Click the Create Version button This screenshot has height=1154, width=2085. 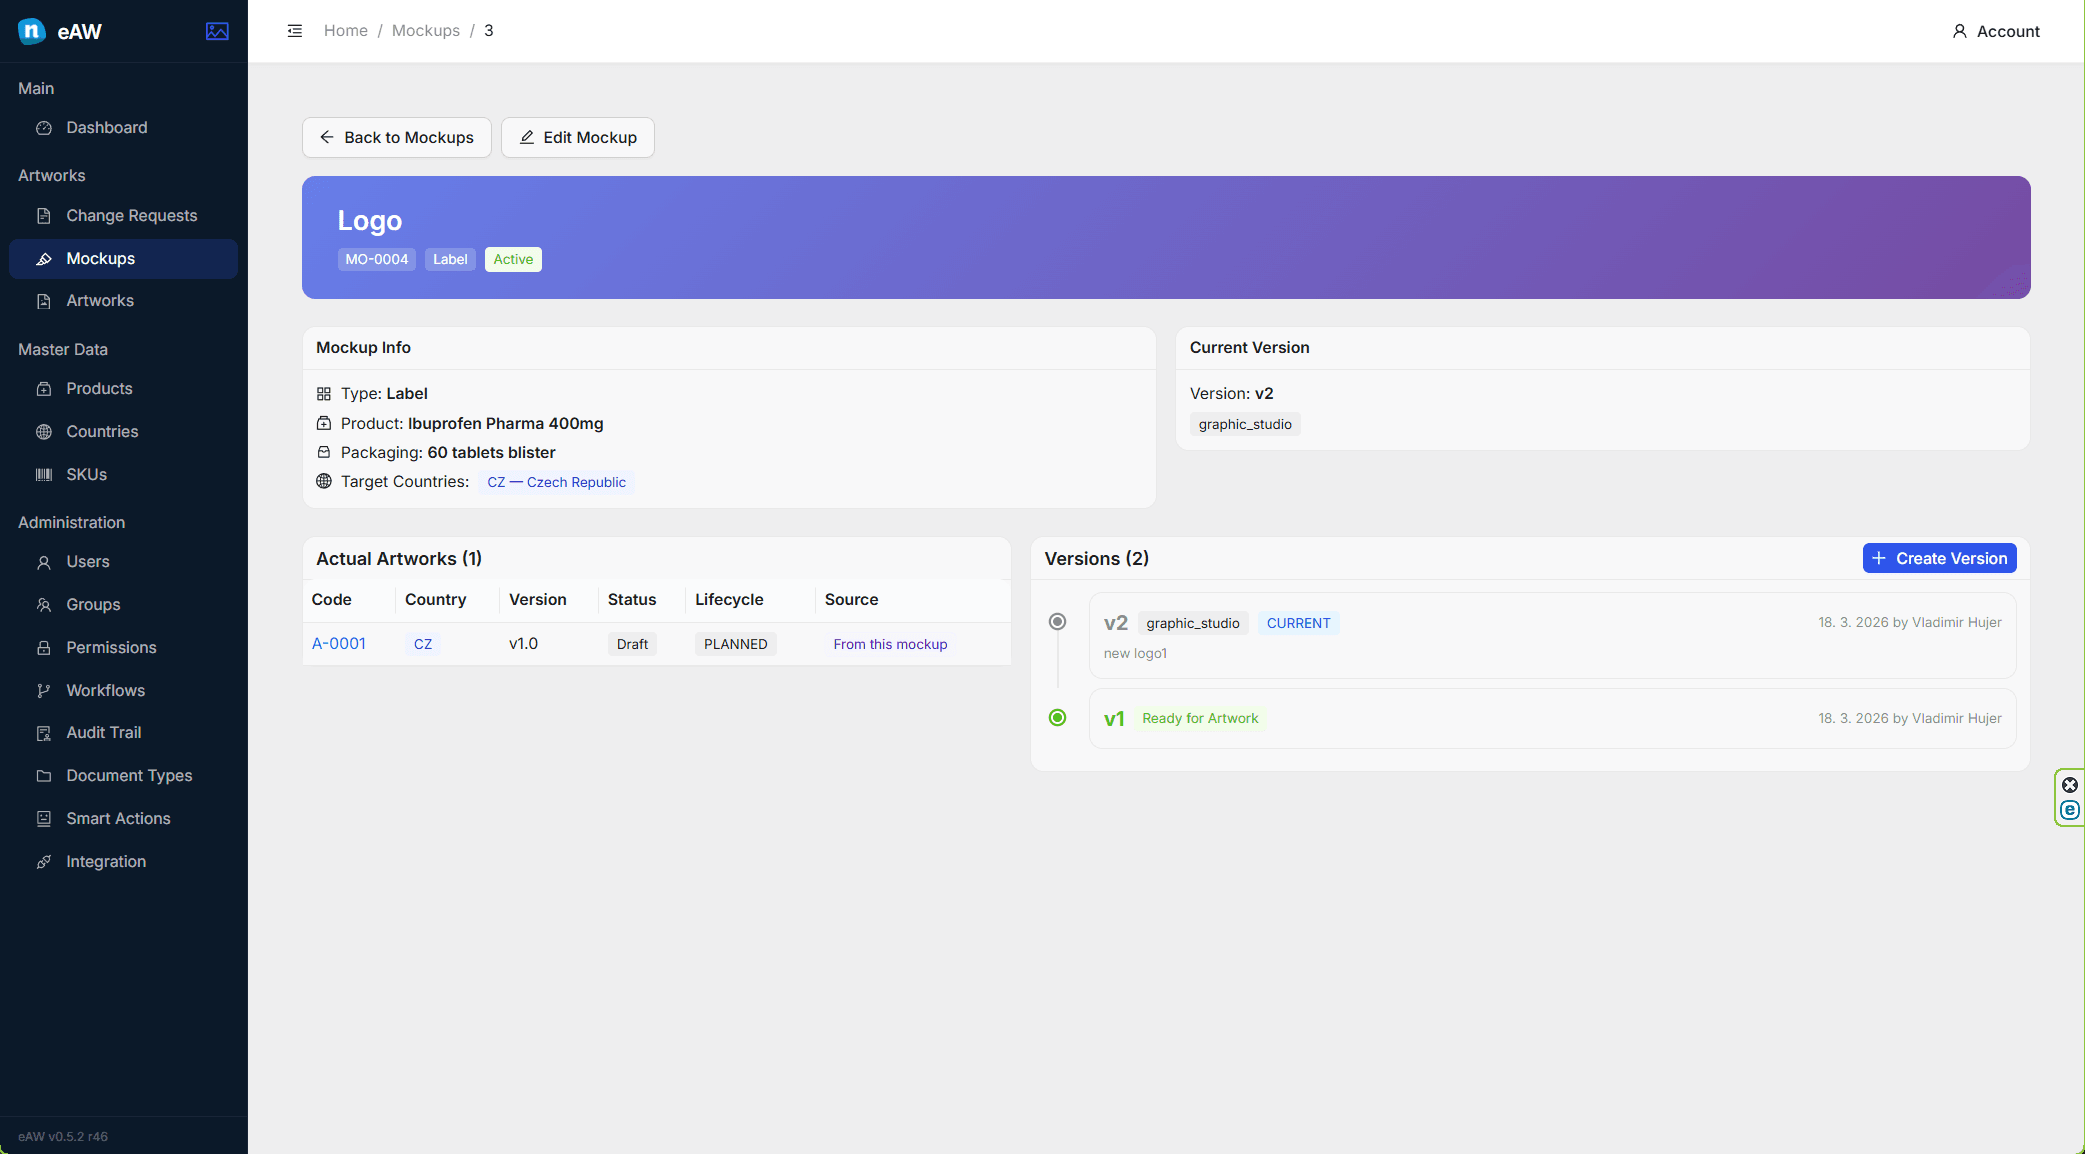click(1939, 558)
